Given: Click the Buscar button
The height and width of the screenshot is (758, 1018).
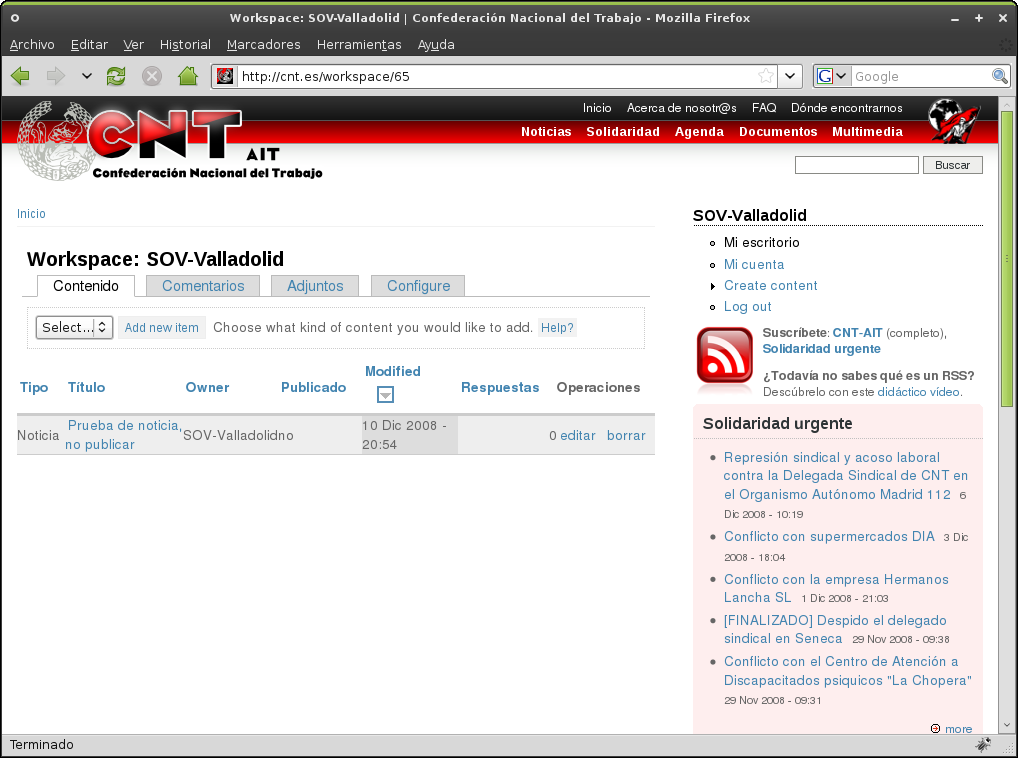Looking at the screenshot, I should (x=952, y=165).
